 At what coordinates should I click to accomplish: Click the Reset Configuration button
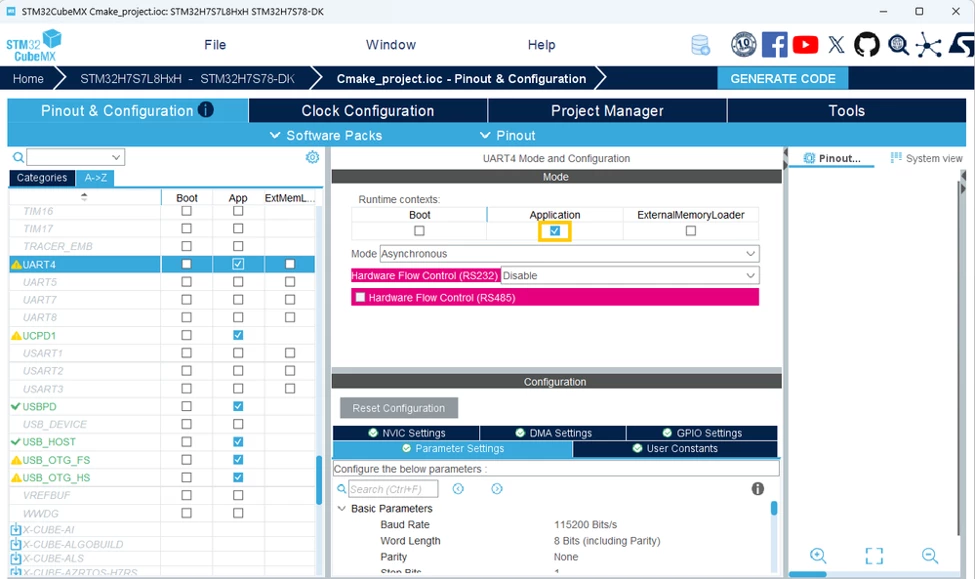399,408
